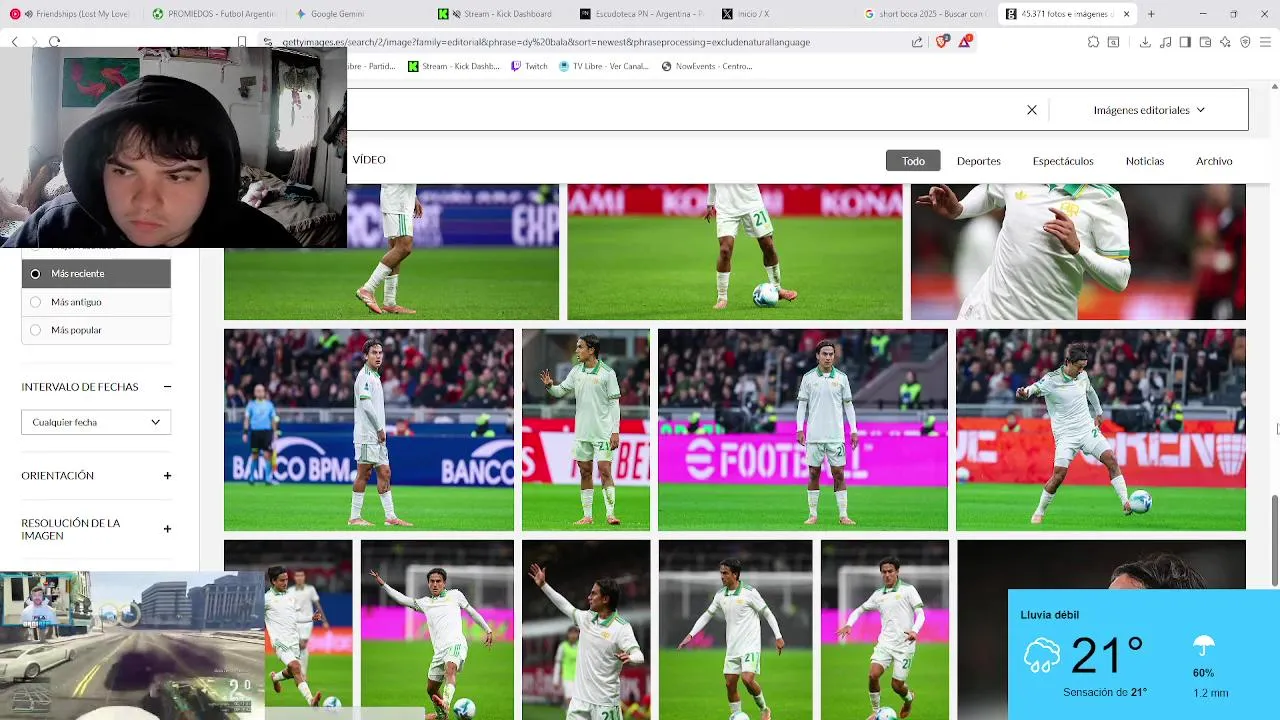Open the Cualquier fecha dropdown
1280x720 pixels.
click(x=96, y=422)
